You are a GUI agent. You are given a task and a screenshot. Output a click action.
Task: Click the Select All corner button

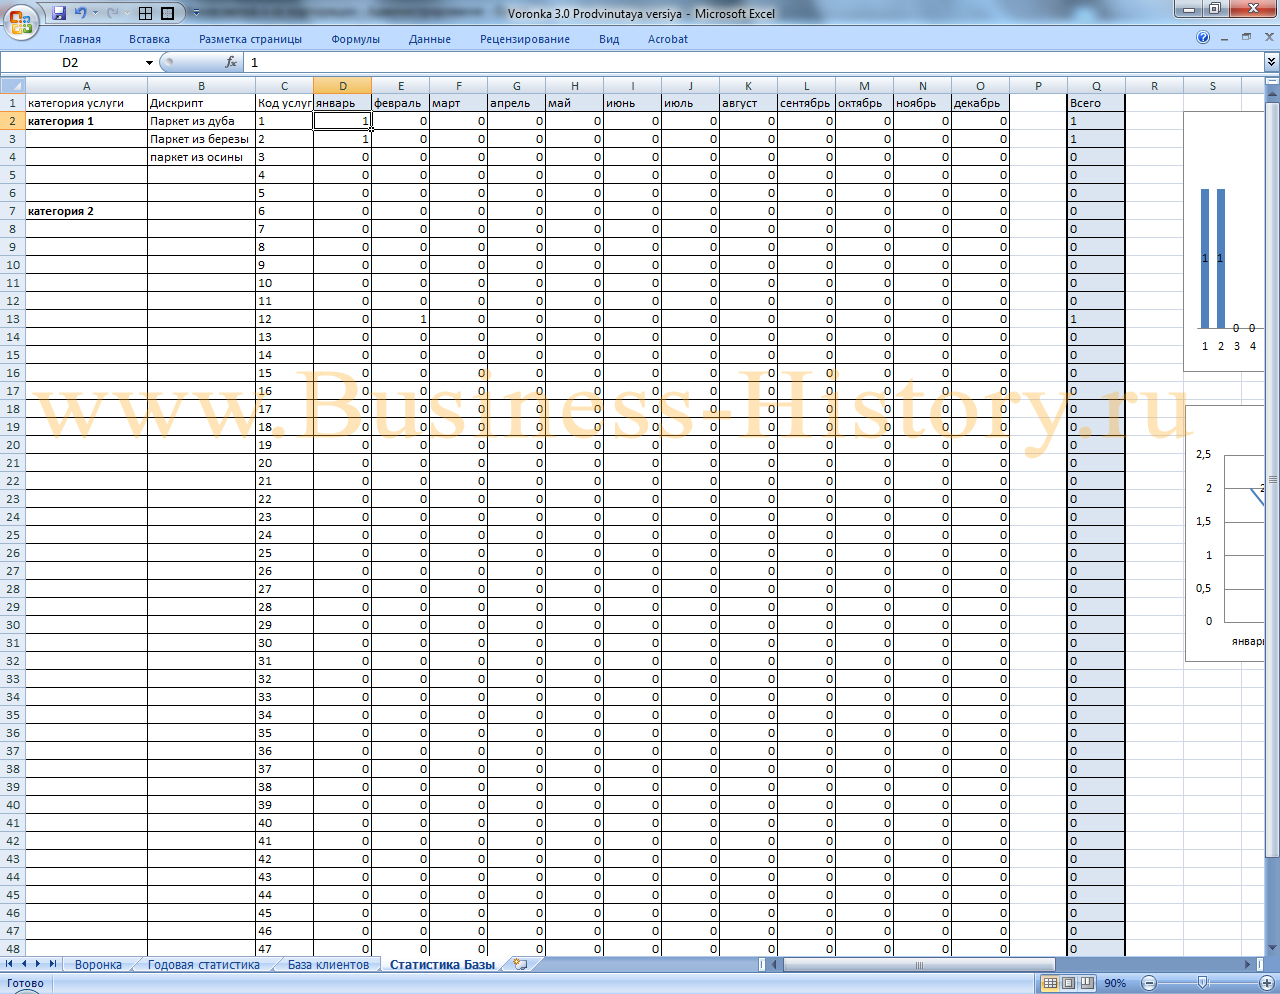12,86
